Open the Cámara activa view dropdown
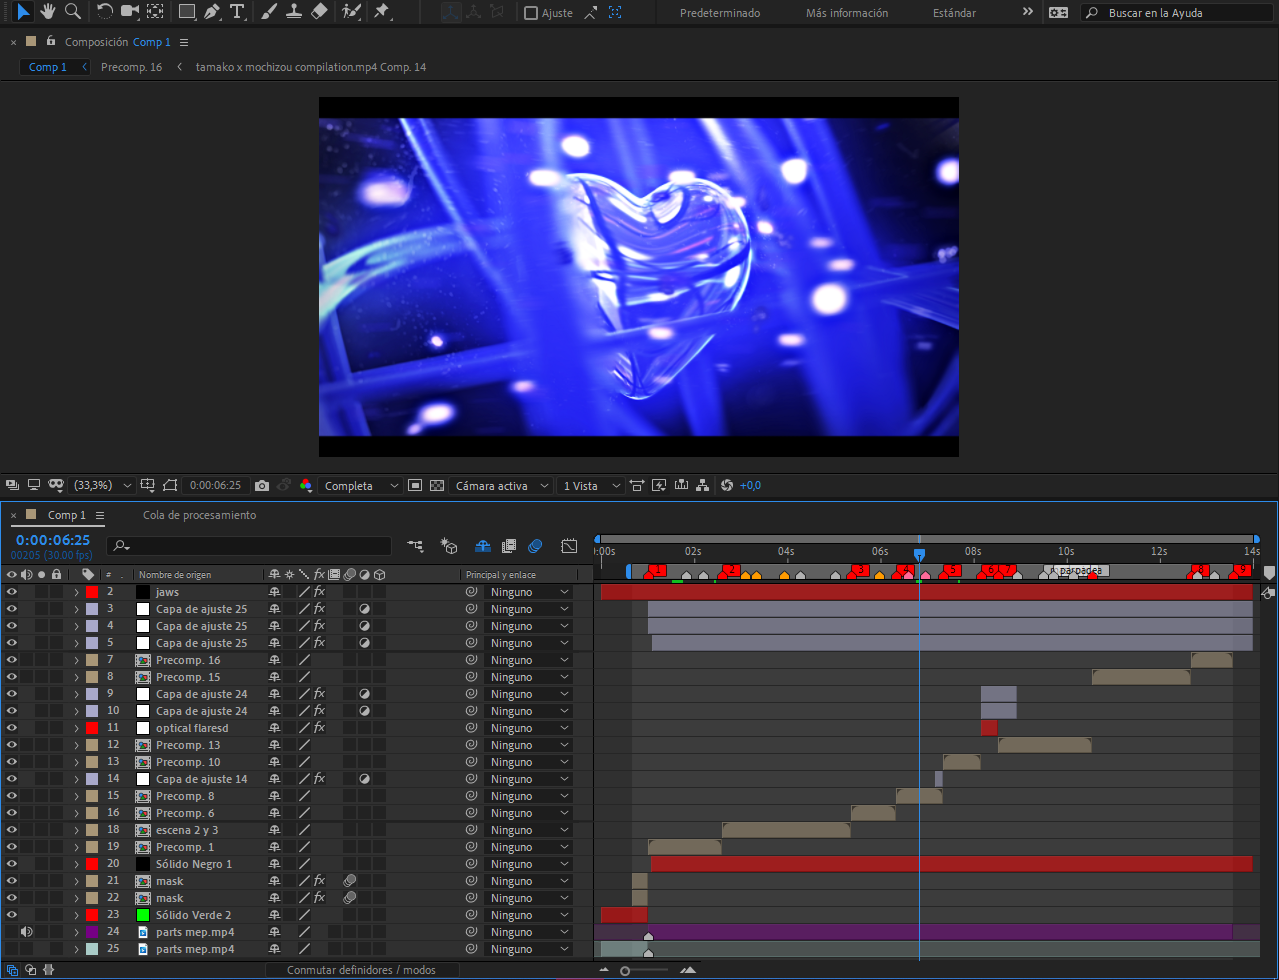The height and width of the screenshot is (980, 1279). pyautogui.click(x=502, y=485)
